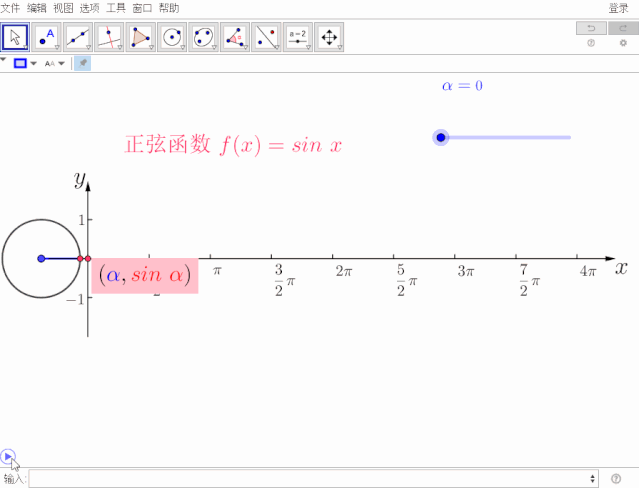The height and width of the screenshot is (488, 639).
Task: Open the Polygon tool submenu arrow
Action: [151, 47]
